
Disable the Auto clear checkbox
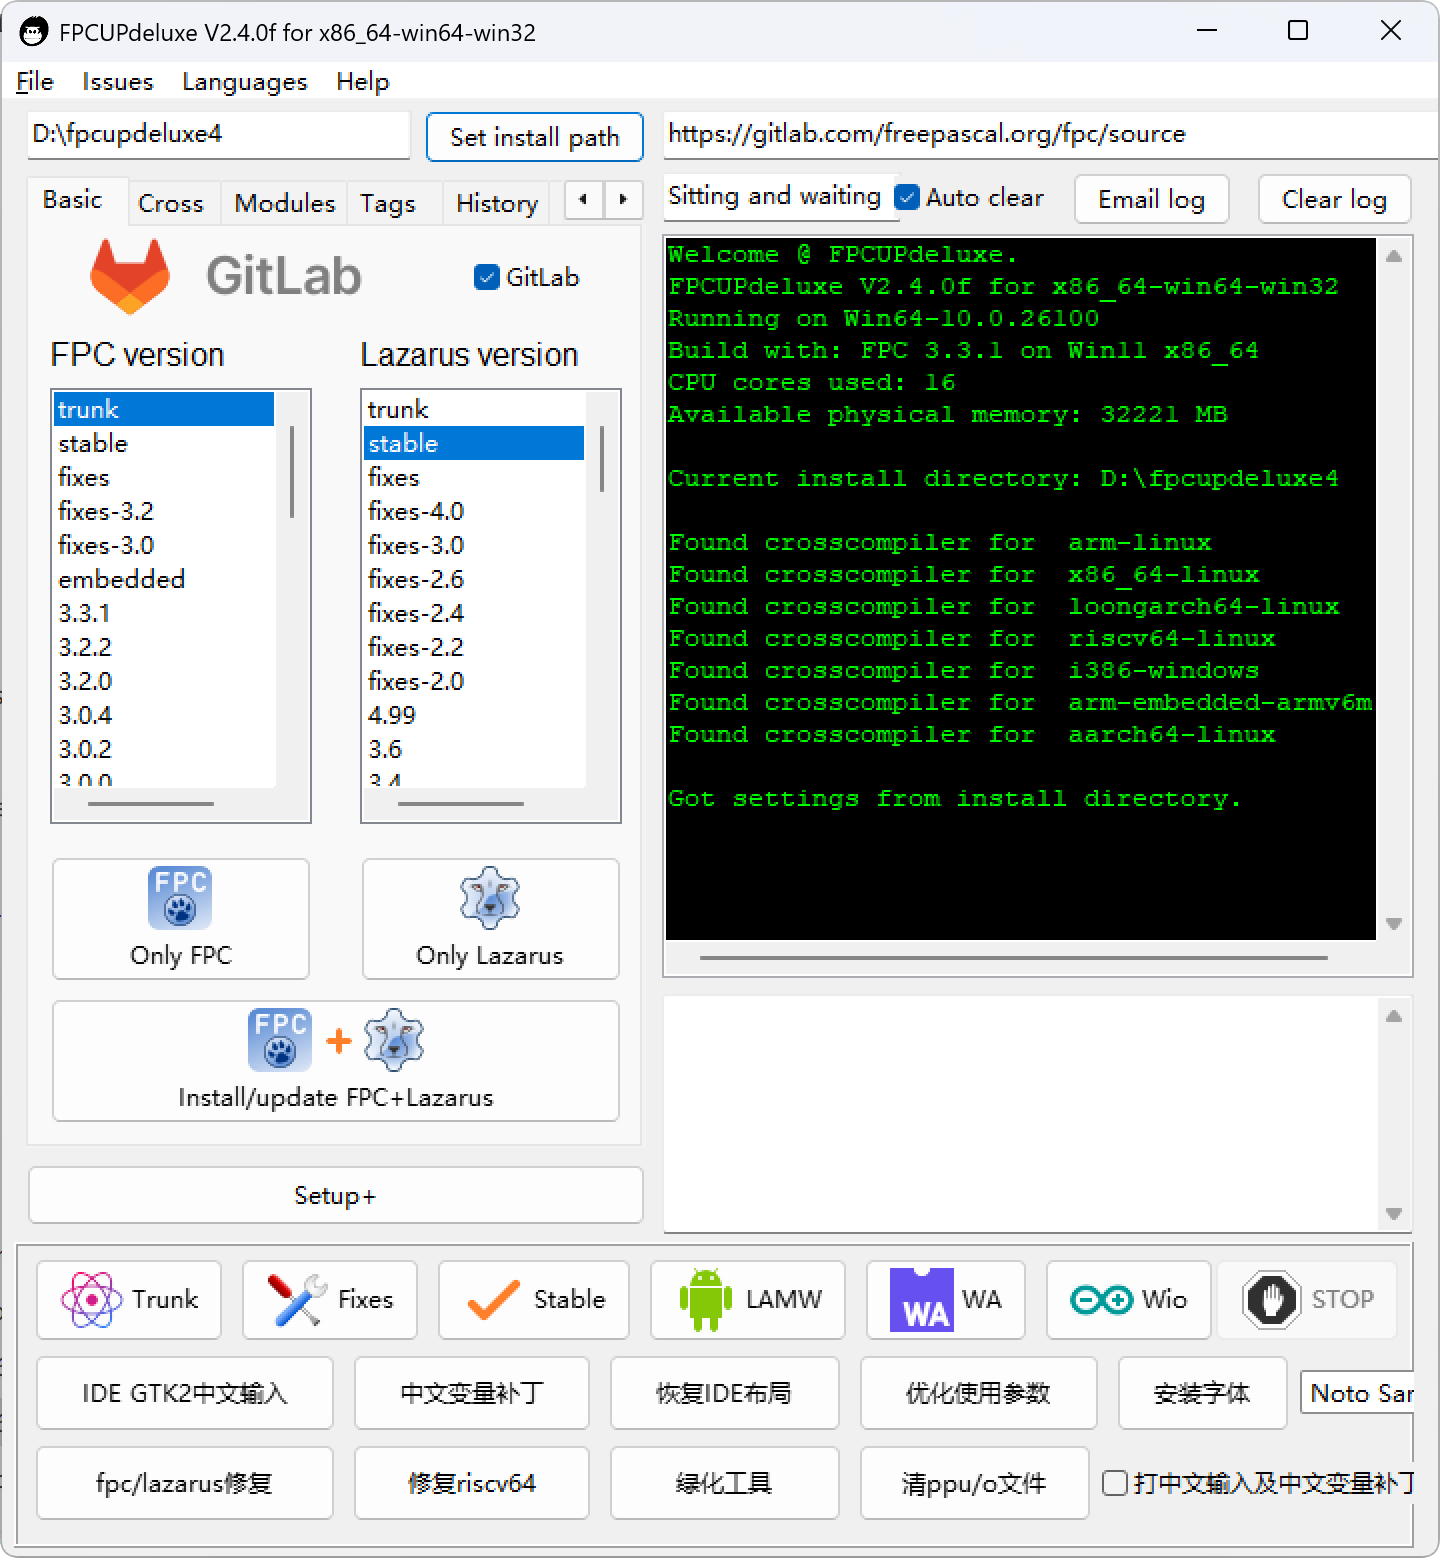tap(907, 197)
